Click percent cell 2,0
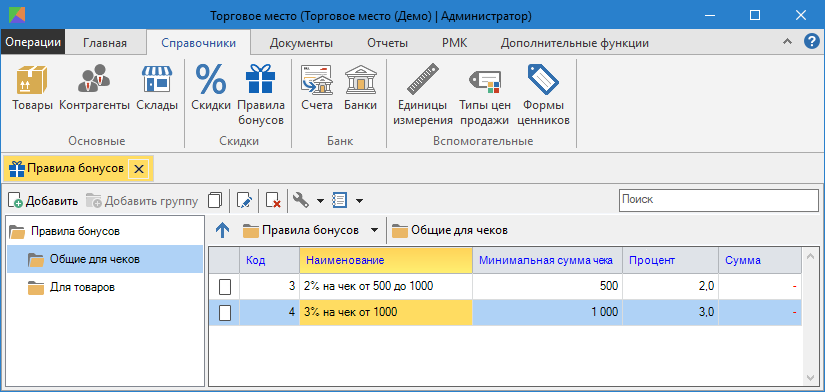 tap(670, 287)
